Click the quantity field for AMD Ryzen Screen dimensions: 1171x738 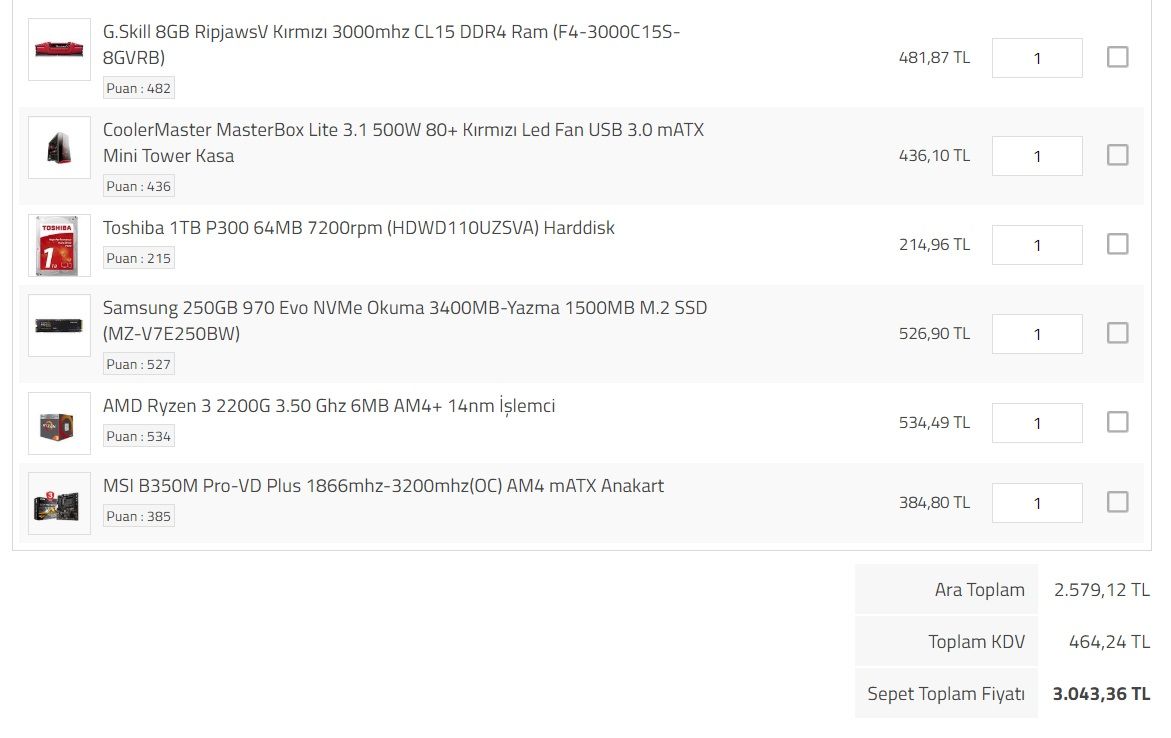click(x=1036, y=423)
